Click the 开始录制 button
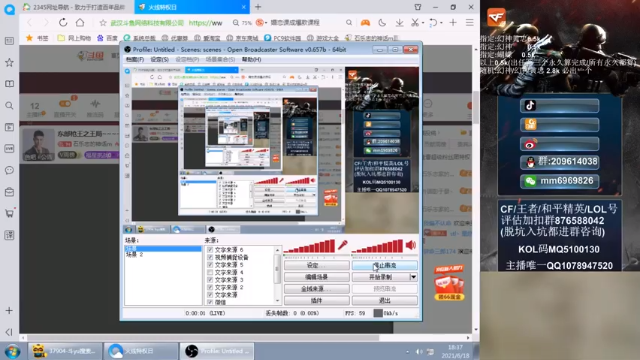Screen dimensions: 640x360 click(380, 277)
